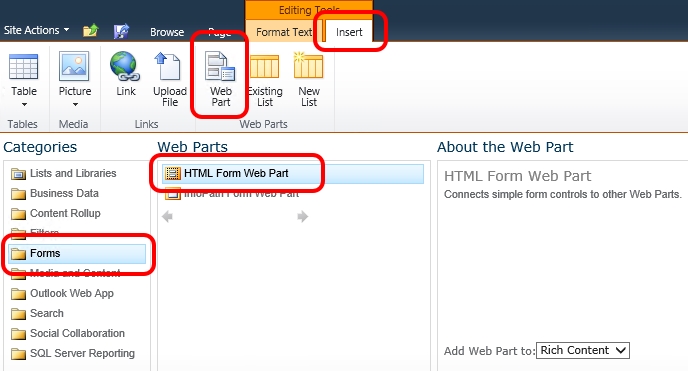Open the Browse tab

[x=167, y=32]
